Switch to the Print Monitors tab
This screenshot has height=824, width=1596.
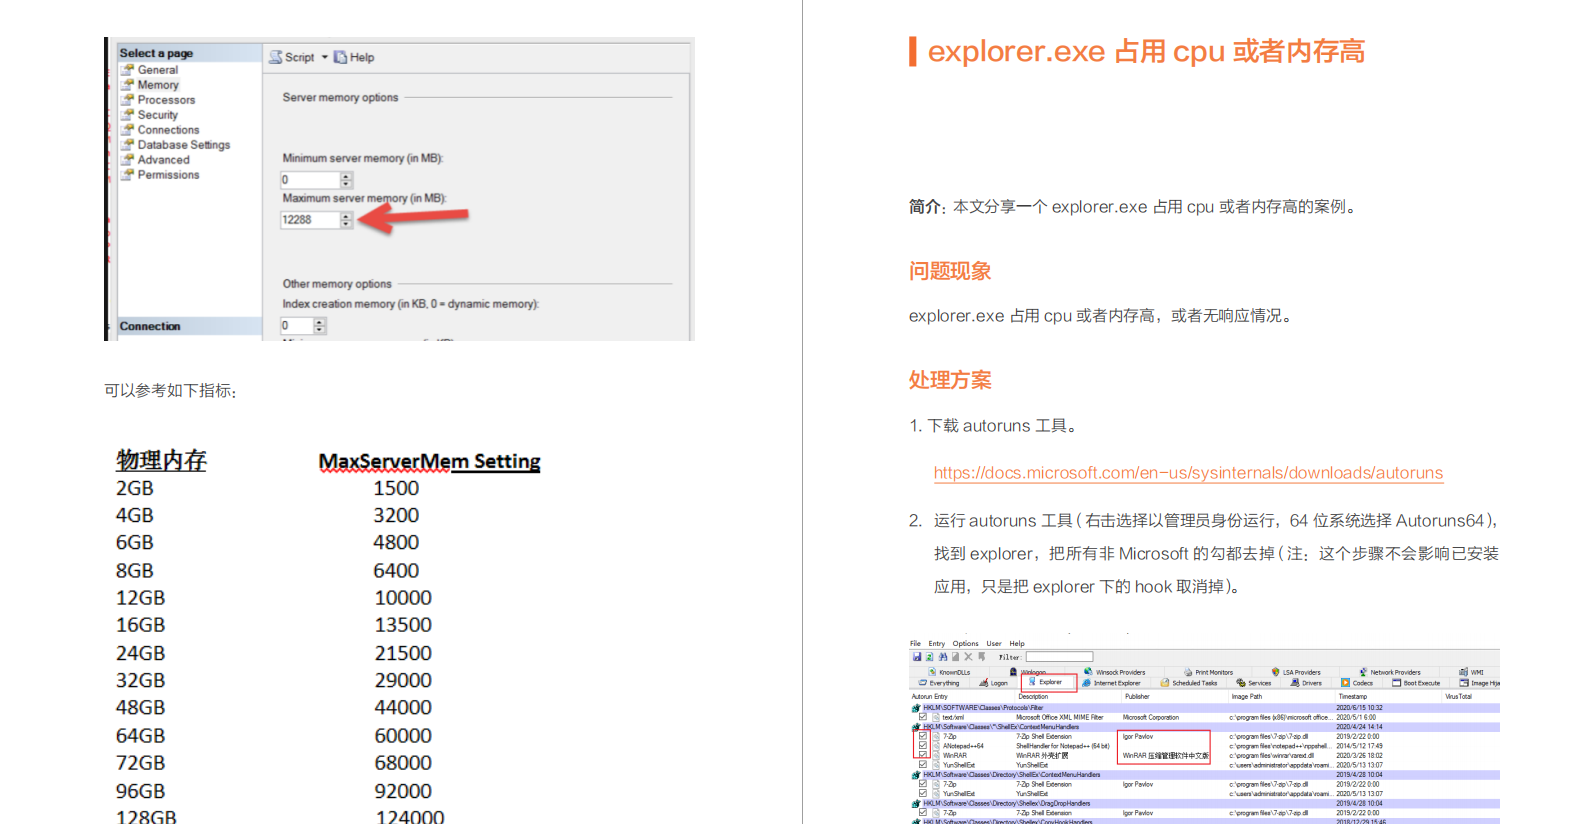click(x=1208, y=672)
